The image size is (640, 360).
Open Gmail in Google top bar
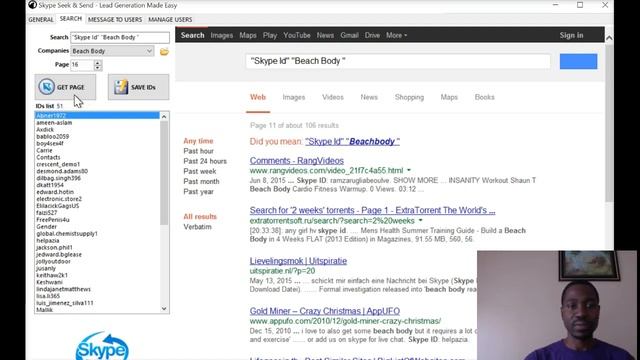(x=349, y=35)
